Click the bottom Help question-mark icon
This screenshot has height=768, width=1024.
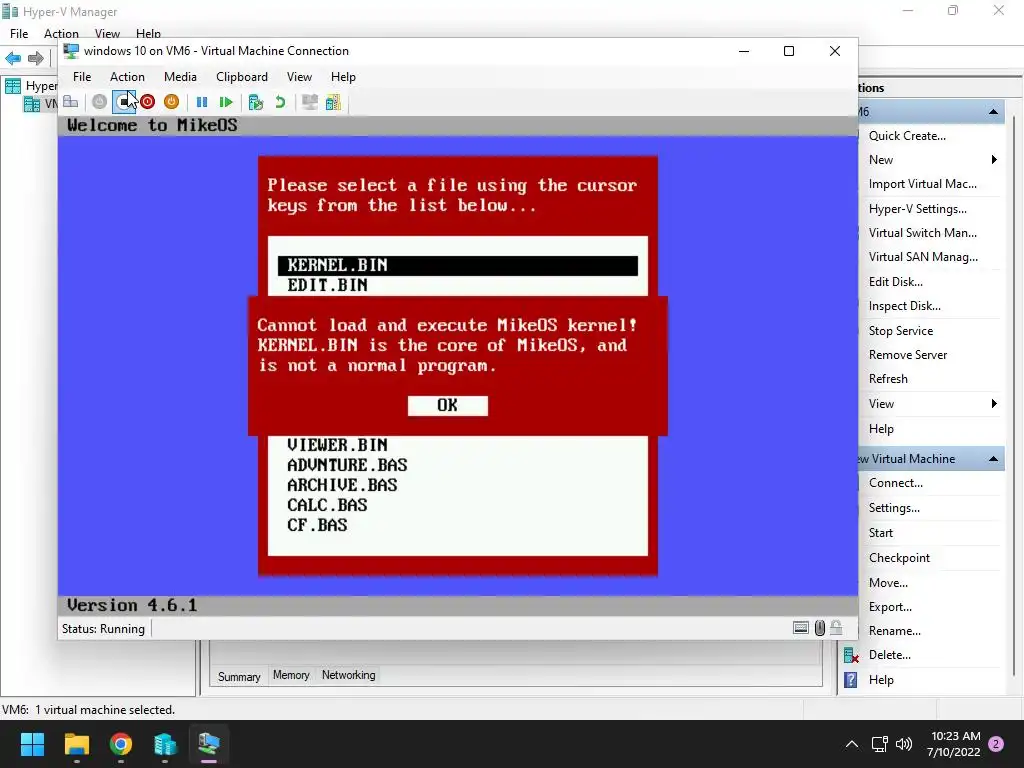(x=850, y=680)
